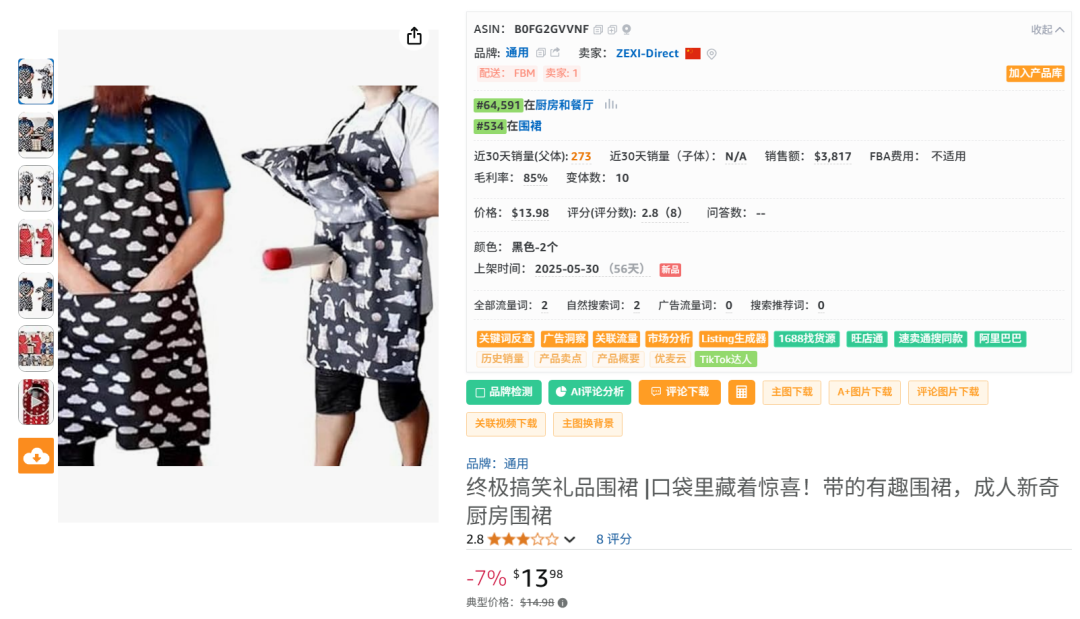Open the 8 评分 reviews link
The image size is (1080, 619).
coord(614,539)
